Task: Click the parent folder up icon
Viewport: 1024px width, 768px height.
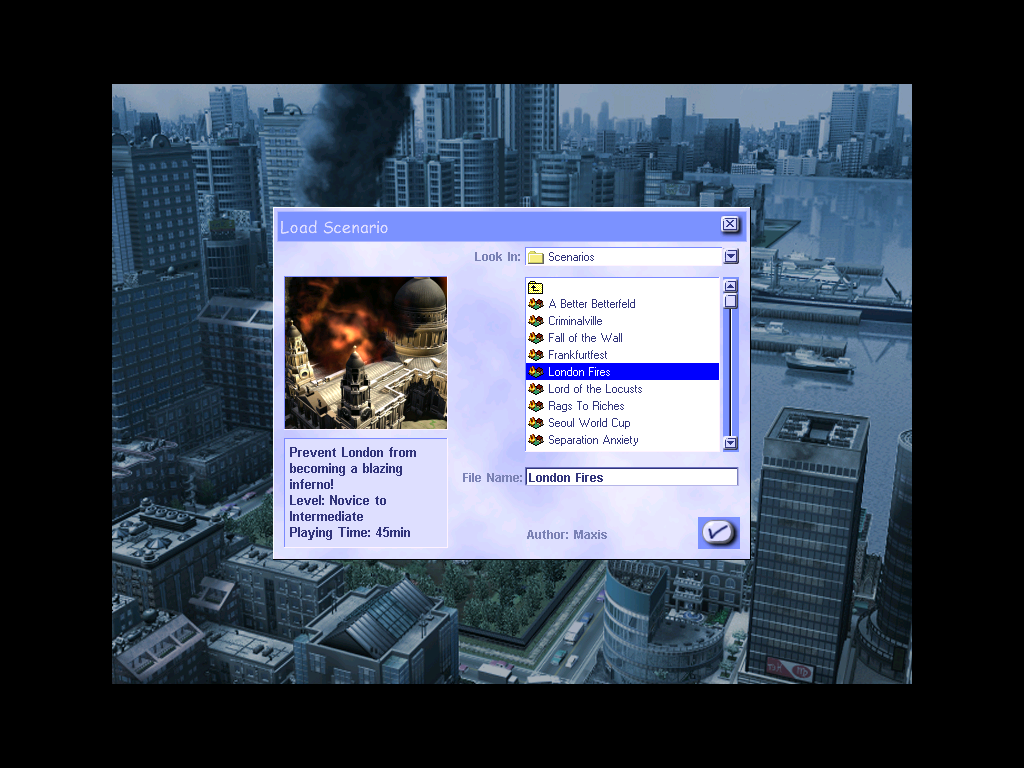Action: point(535,288)
